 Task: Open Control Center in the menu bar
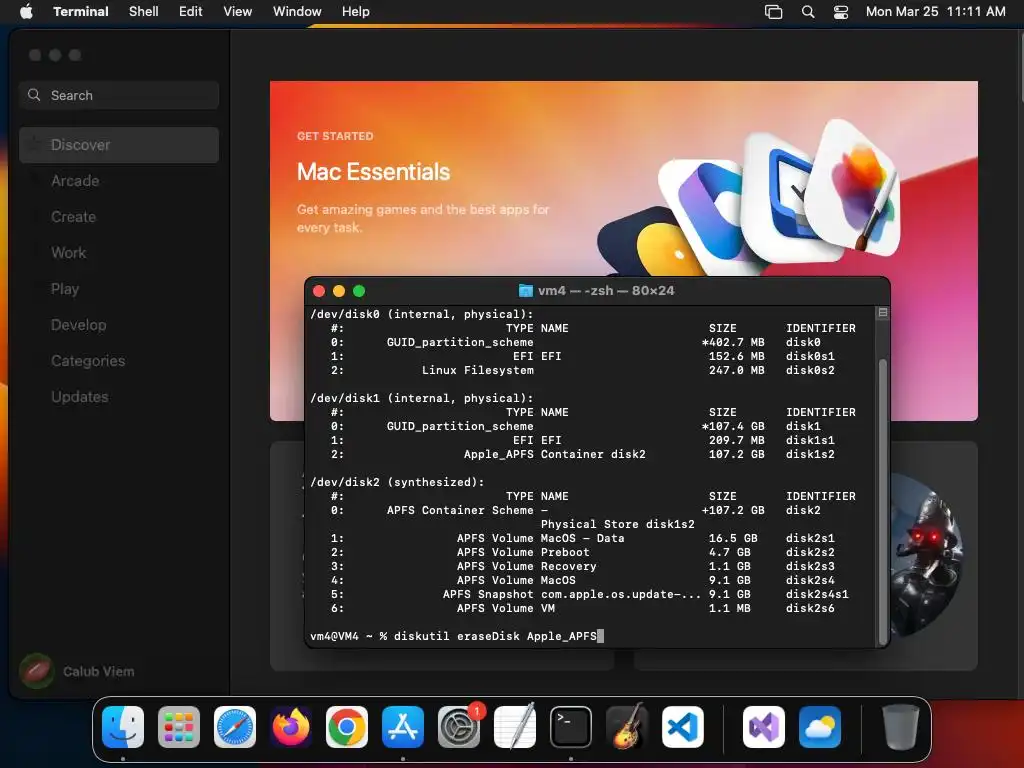click(x=841, y=11)
